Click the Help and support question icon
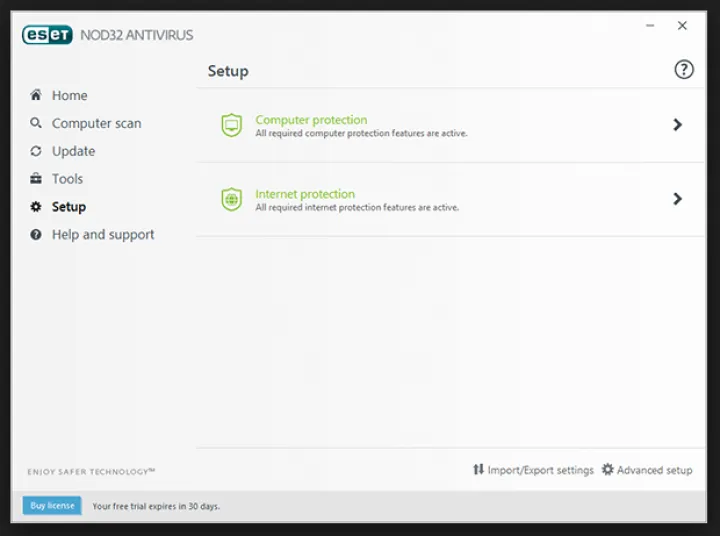Viewport: 720px width, 536px height. click(x=36, y=235)
